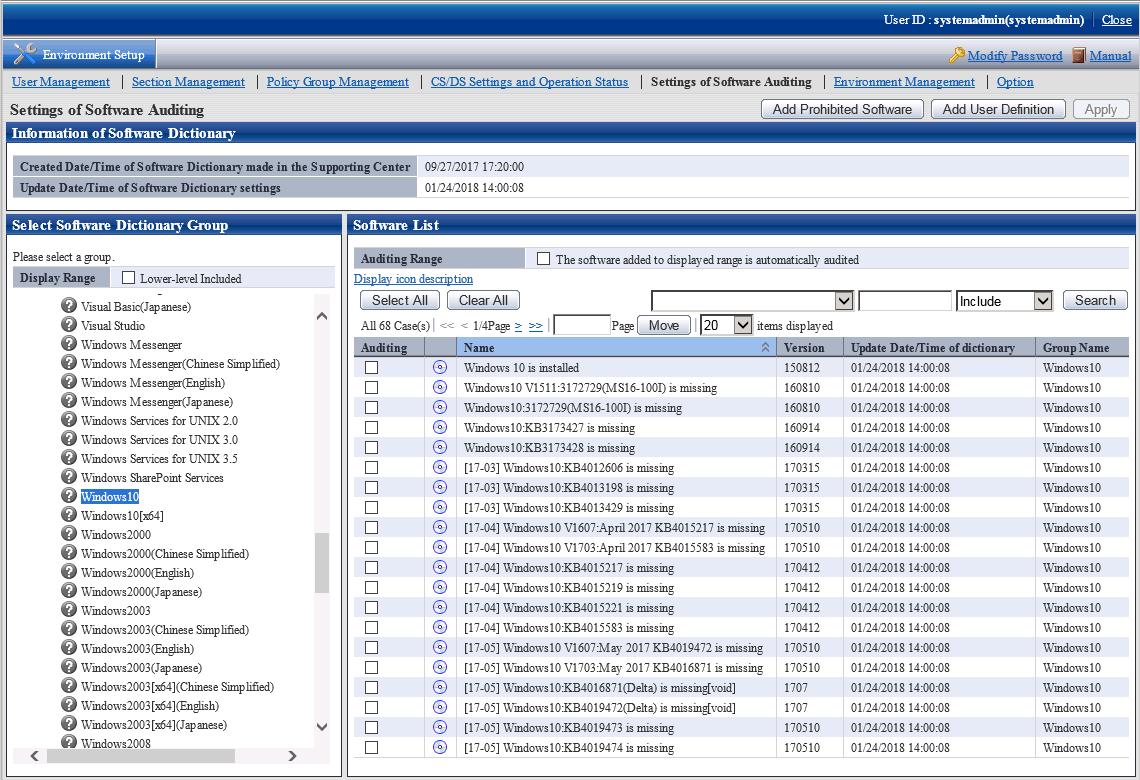
Task: Click the status icon for Windows10:KB3173427 is missing
Action: click(x=440, y=427)
